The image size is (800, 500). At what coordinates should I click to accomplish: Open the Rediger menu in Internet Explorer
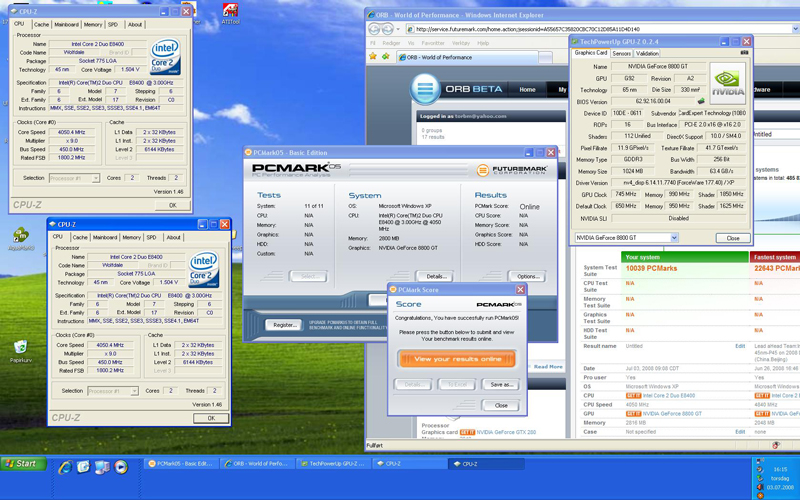[x=391, y=43]
